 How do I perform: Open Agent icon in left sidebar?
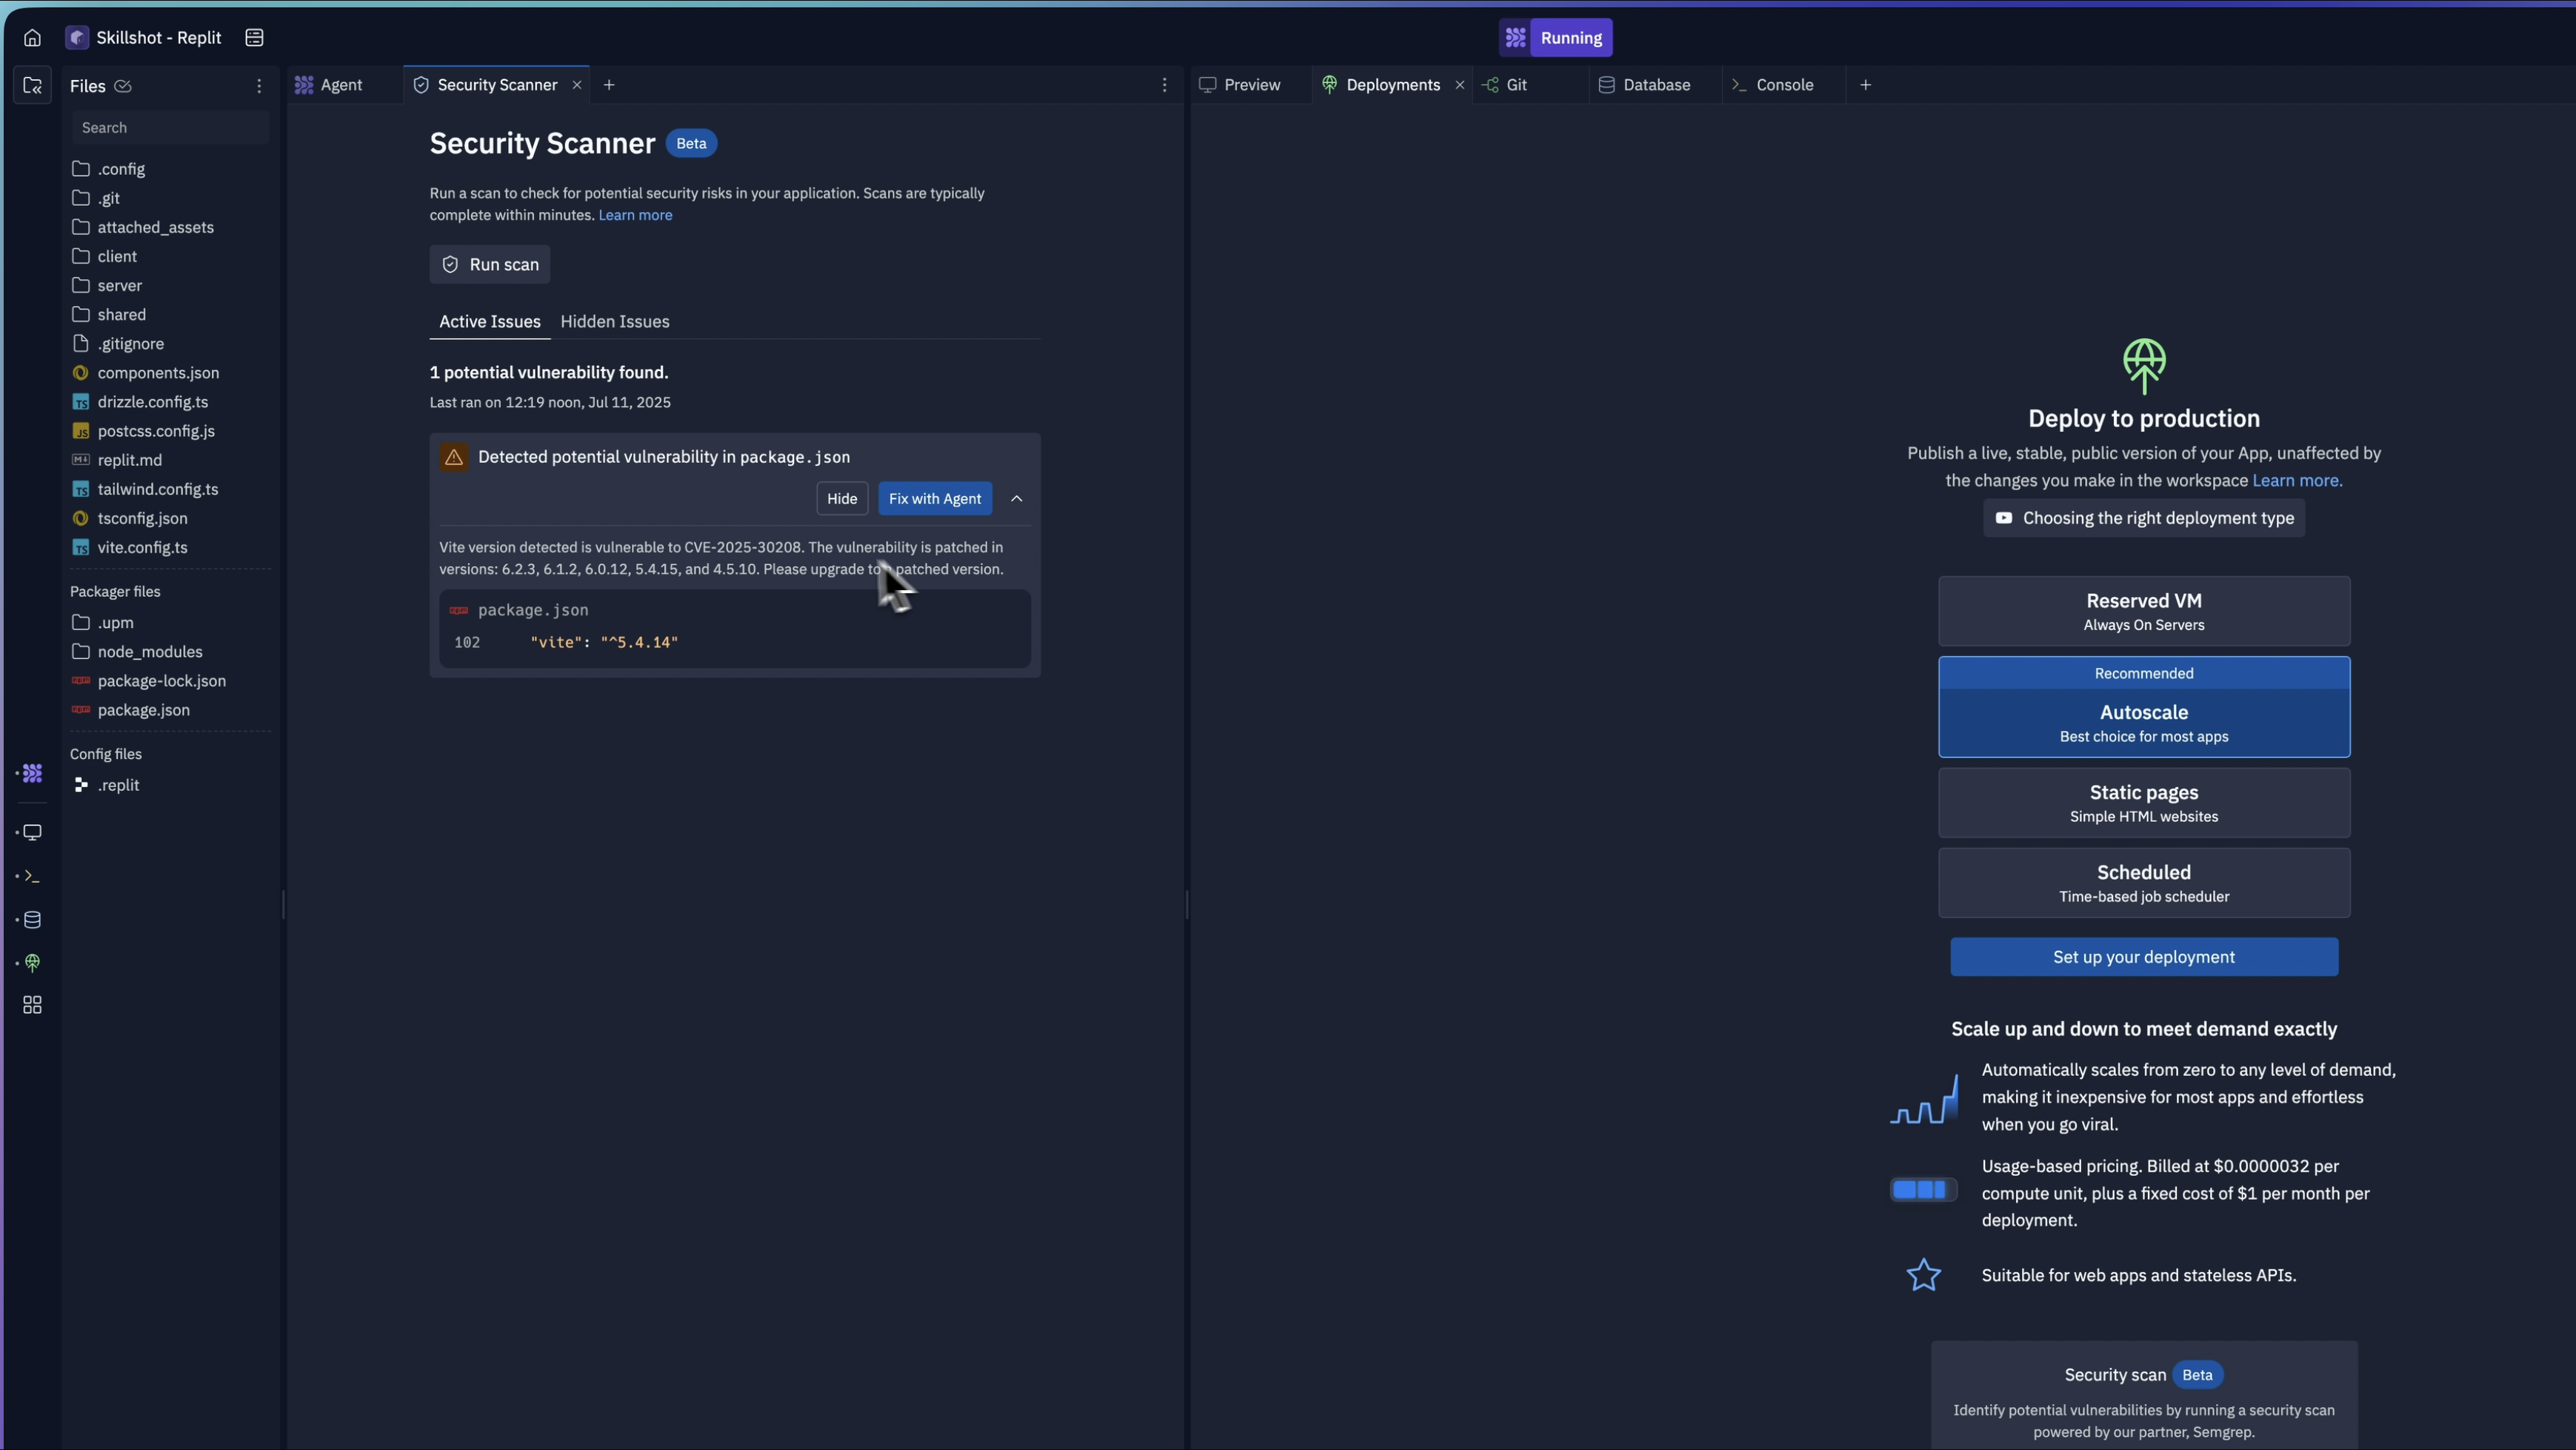[32, 773]
